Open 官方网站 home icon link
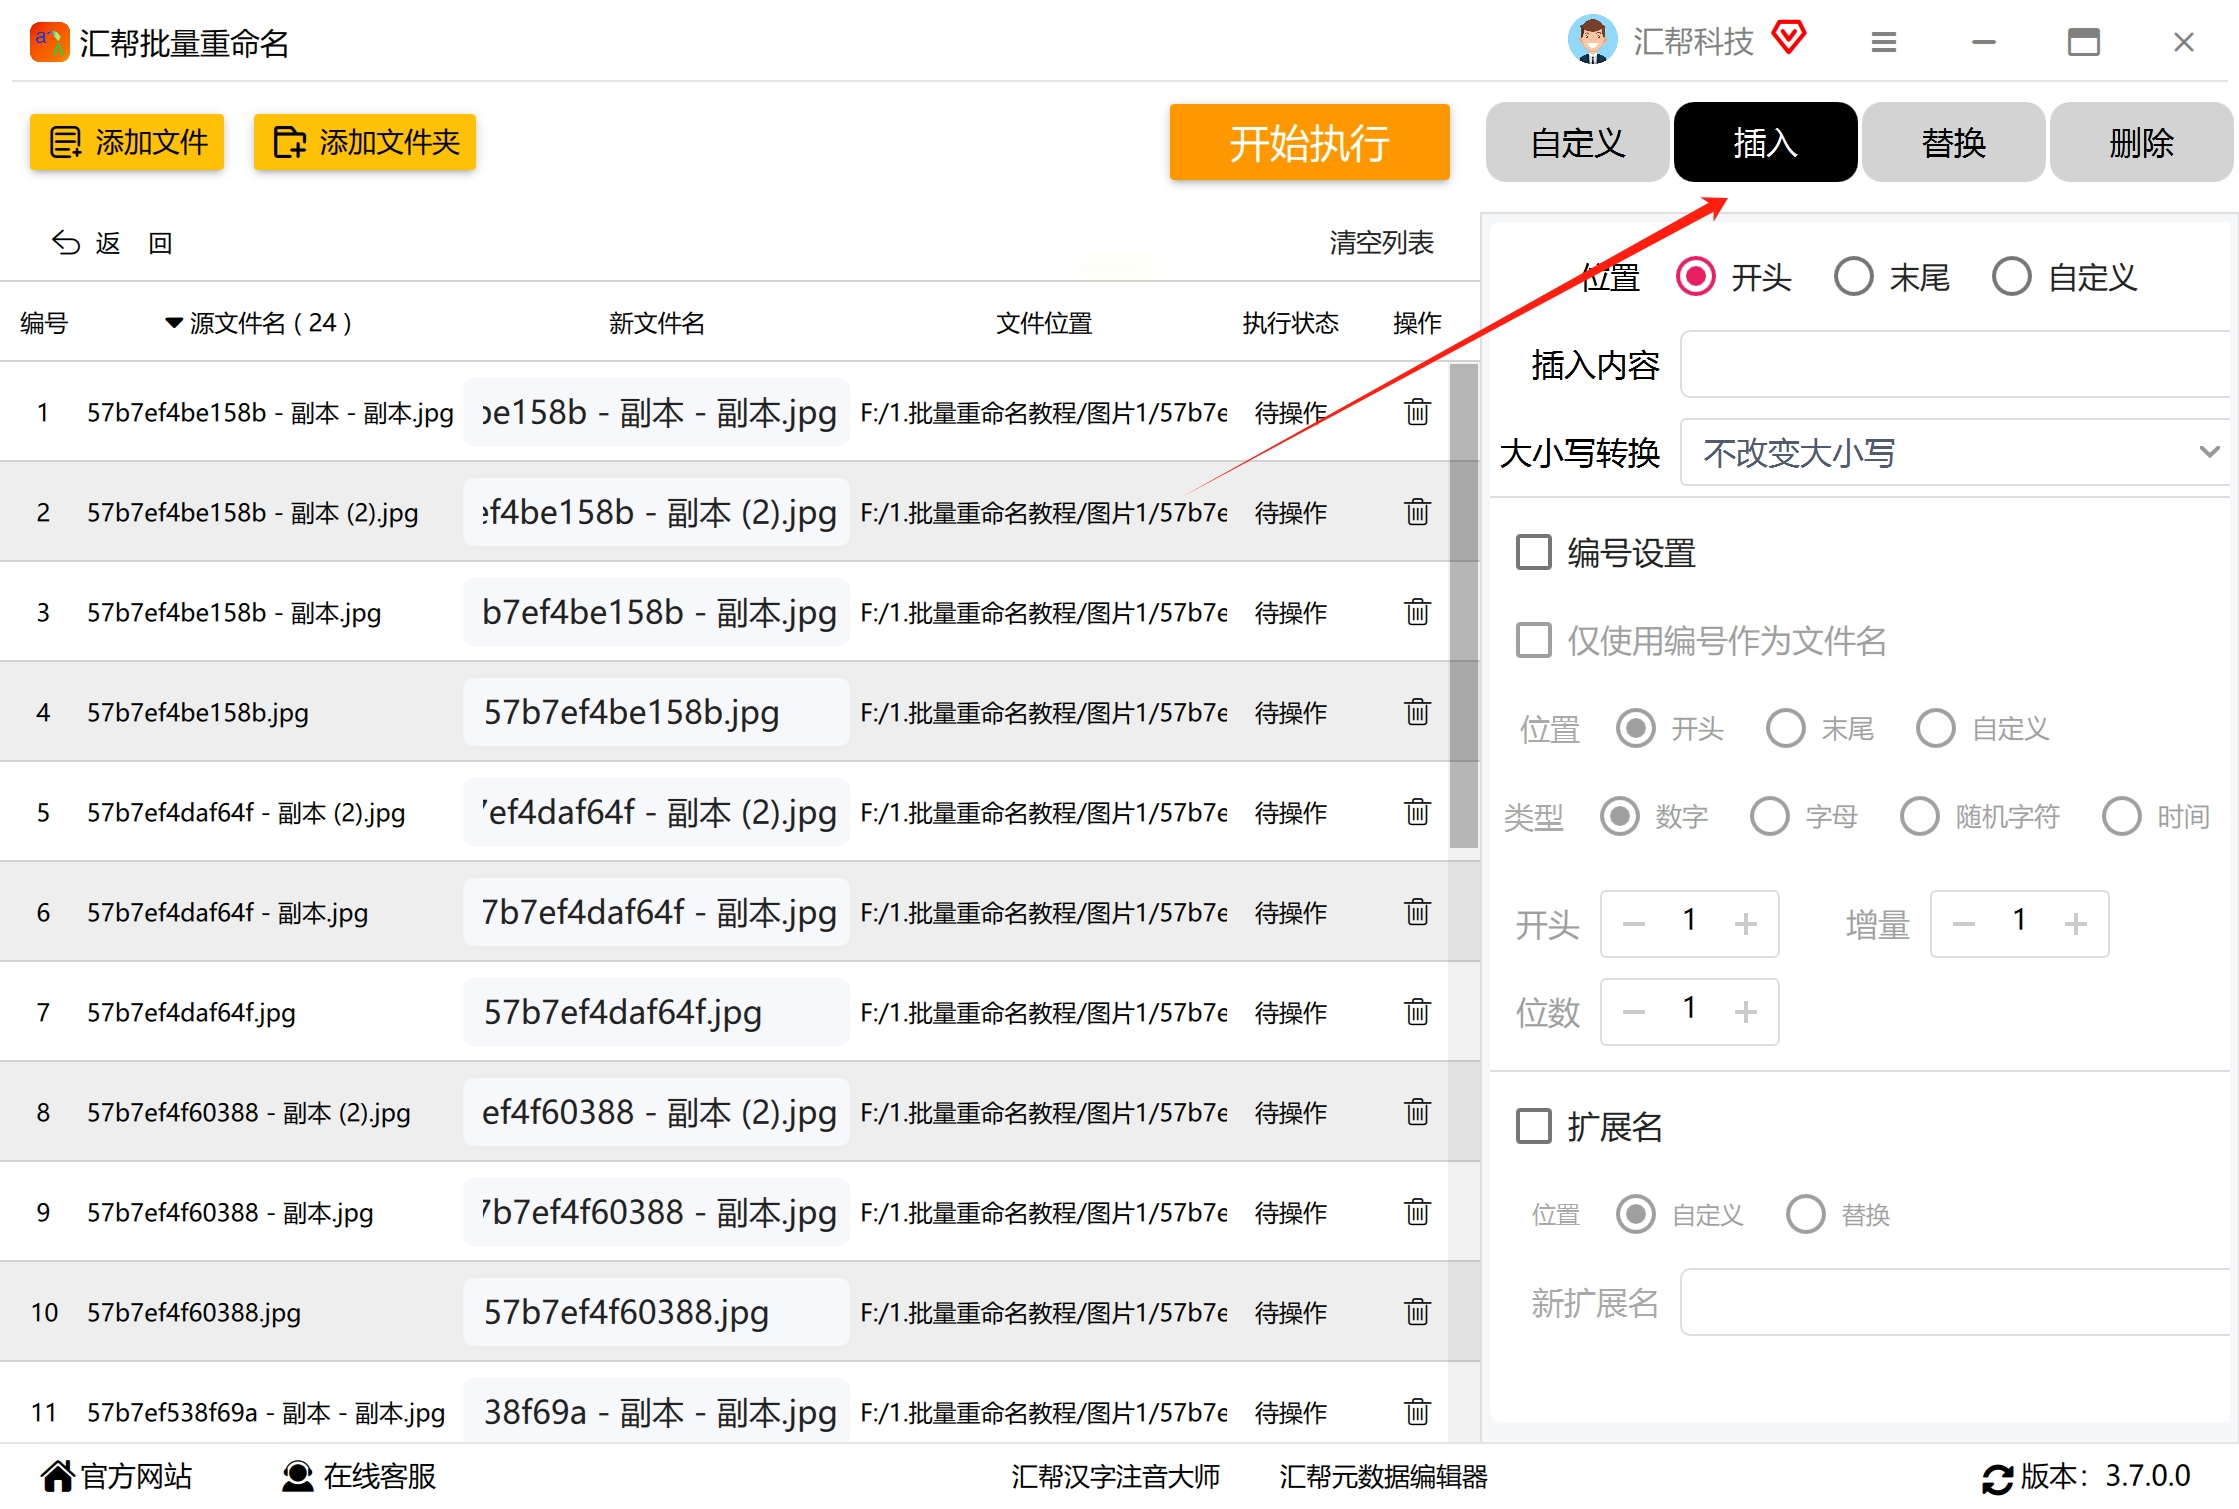The width and height of the screenshot is (2239, 1509). pos(58,1475)
